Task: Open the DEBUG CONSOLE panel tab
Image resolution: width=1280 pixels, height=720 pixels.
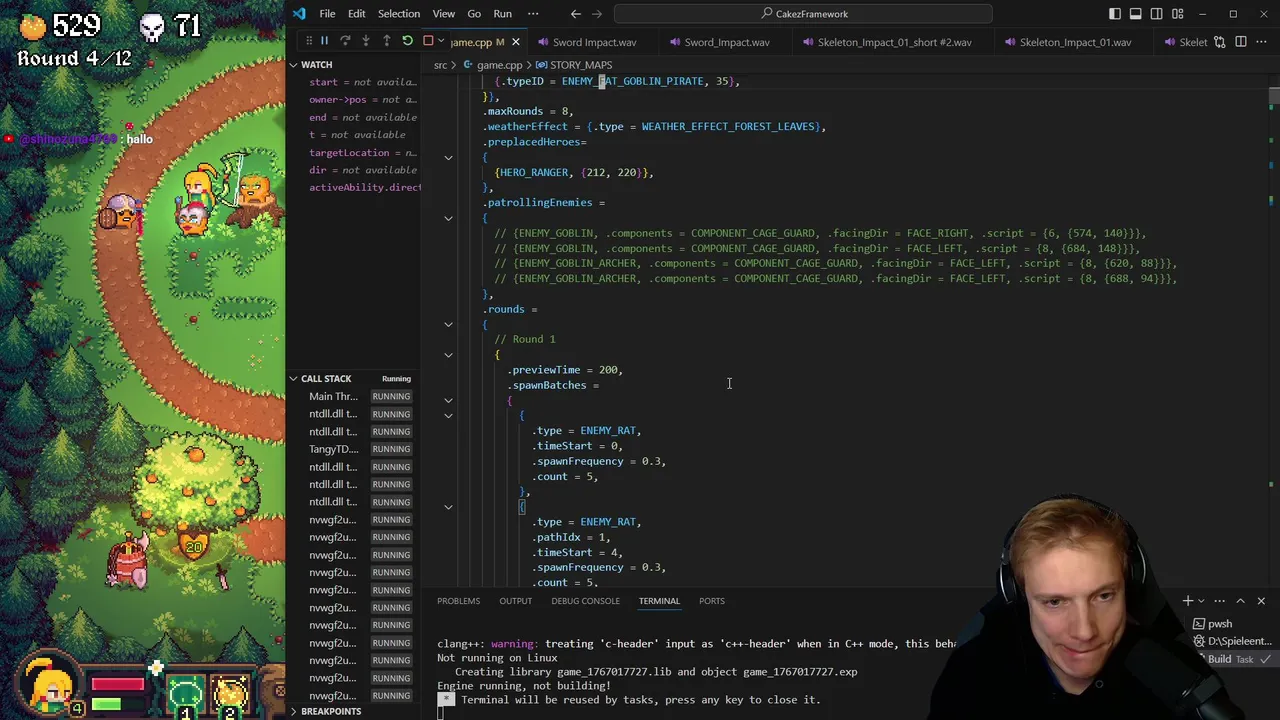Action: 585,601
